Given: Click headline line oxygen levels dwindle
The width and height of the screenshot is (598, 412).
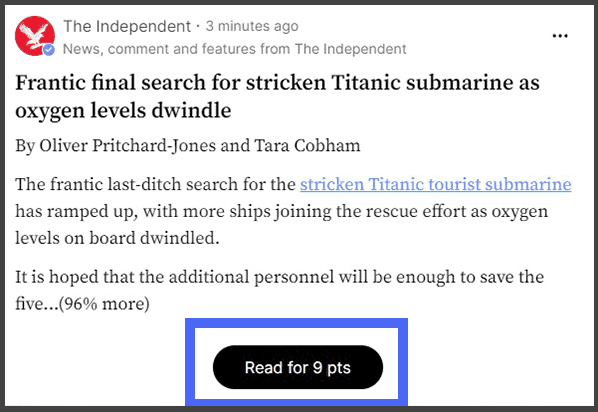Looking at the screenshot, I should (123, 111).
